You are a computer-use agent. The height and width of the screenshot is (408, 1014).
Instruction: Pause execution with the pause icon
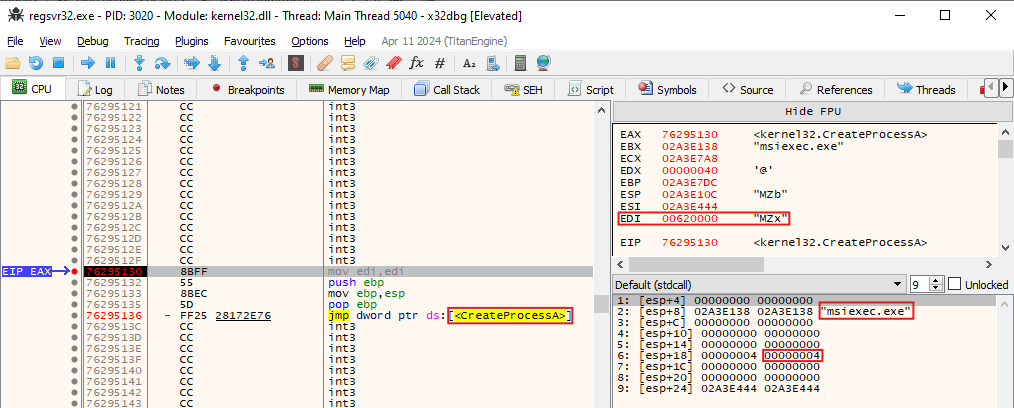pyautogui.click(x=111, y=63)
